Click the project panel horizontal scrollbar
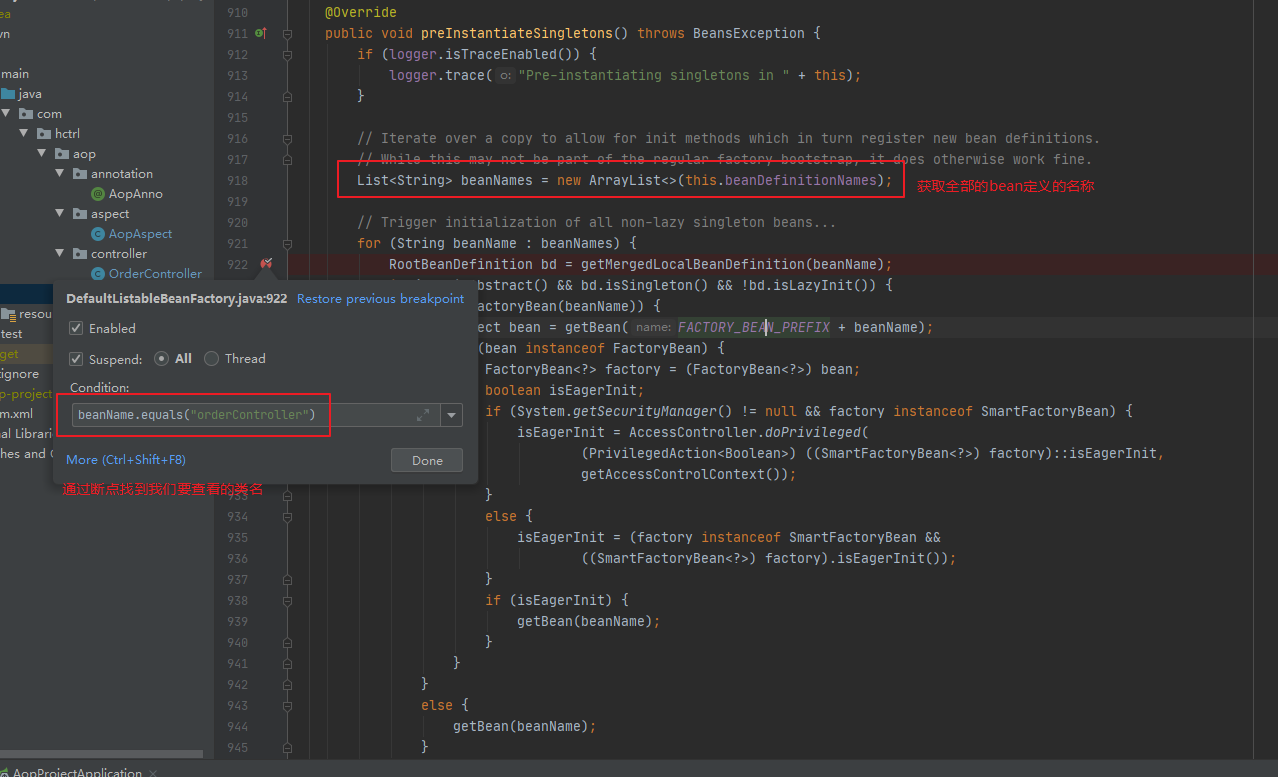 [100, 754]
